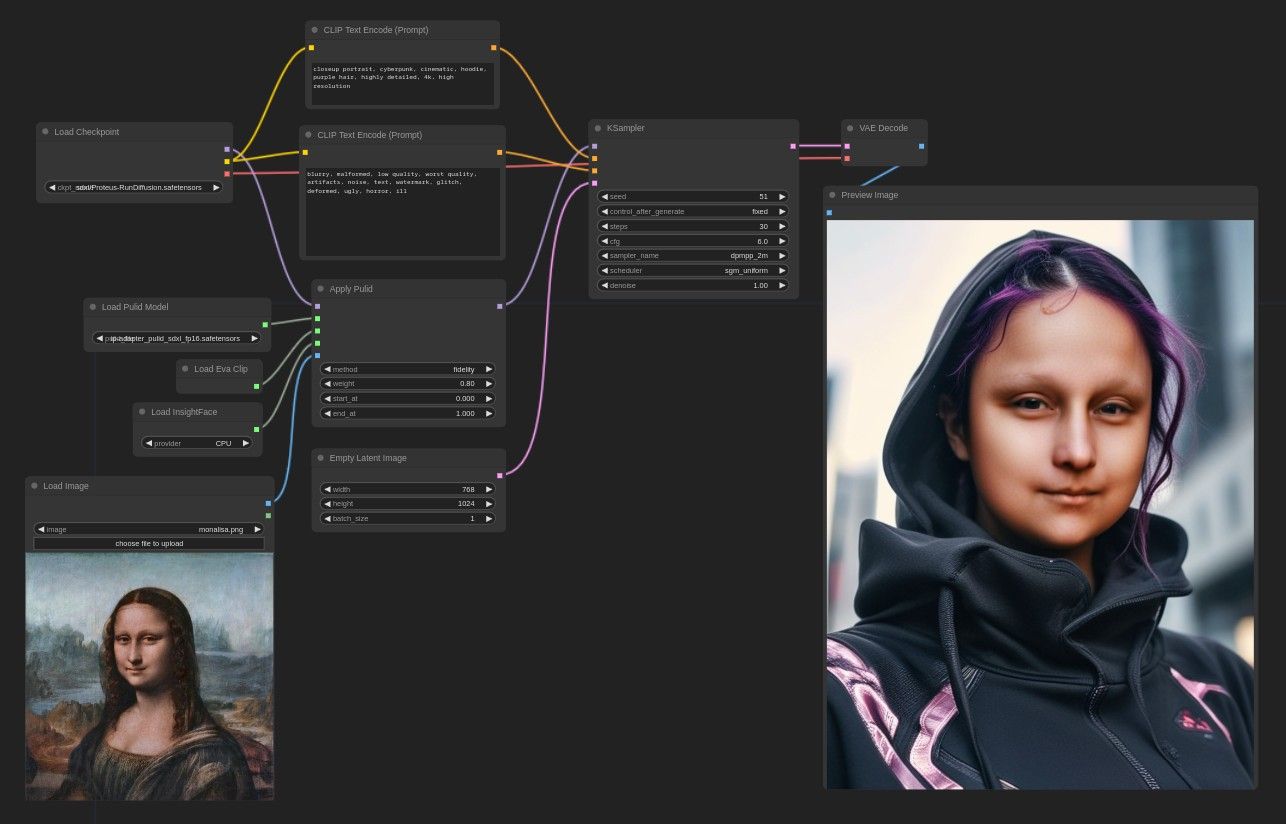Decrease the seed value with left arrow

(604, 197)
